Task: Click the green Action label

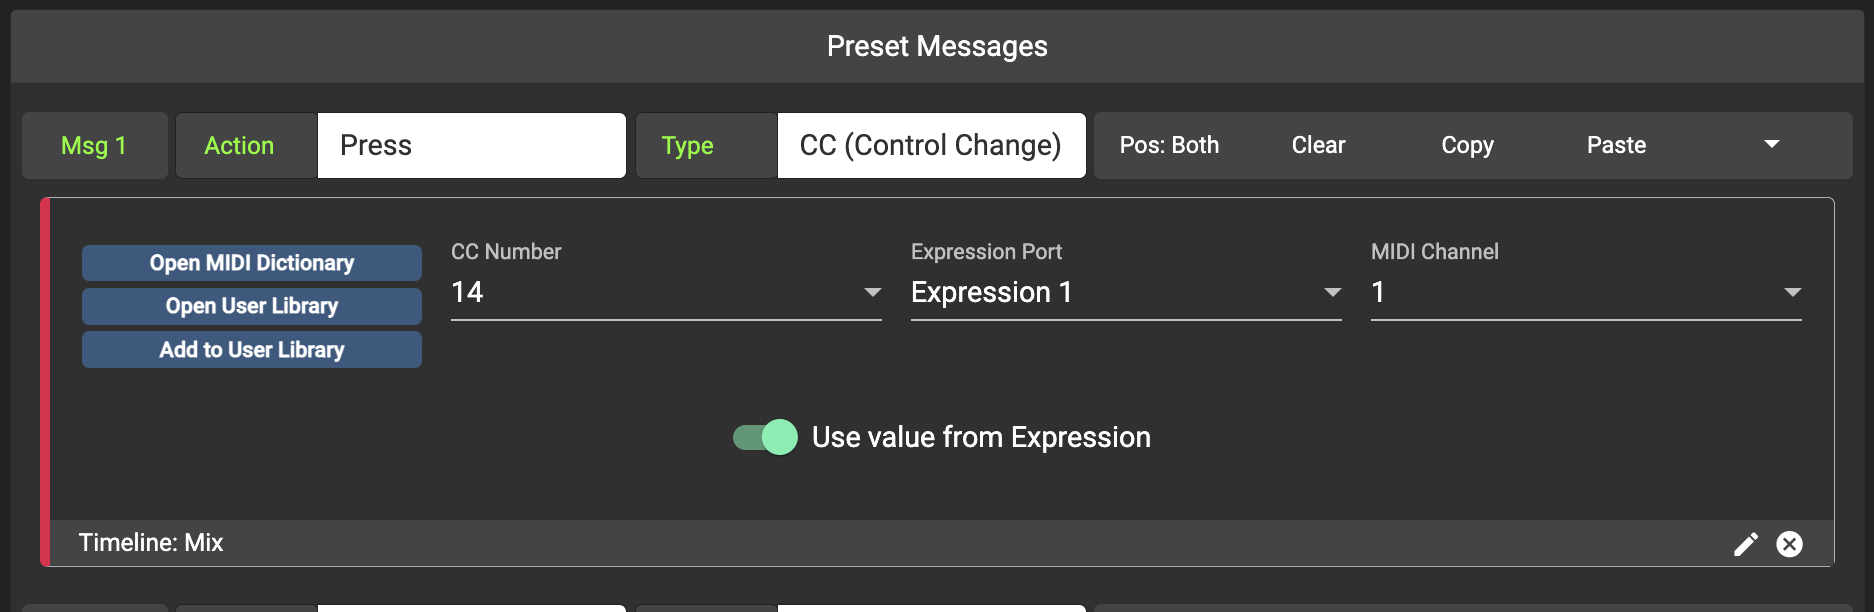Action: click(239, 145)
